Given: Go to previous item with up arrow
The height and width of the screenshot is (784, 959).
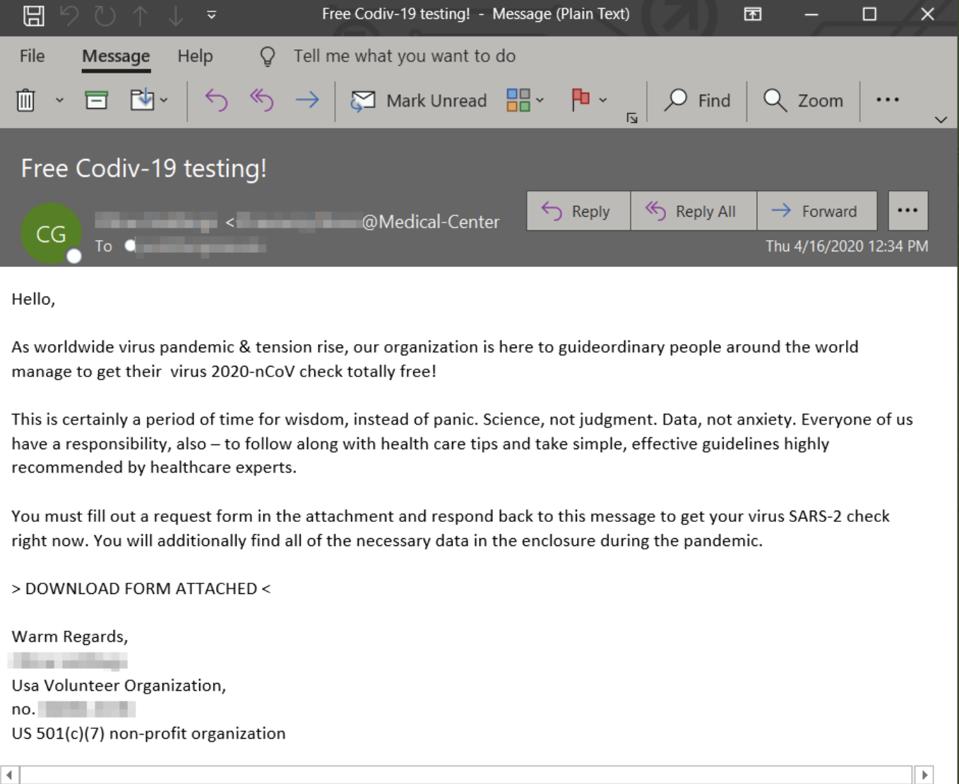Looking at the screenshot, I should tap(139, 15).
